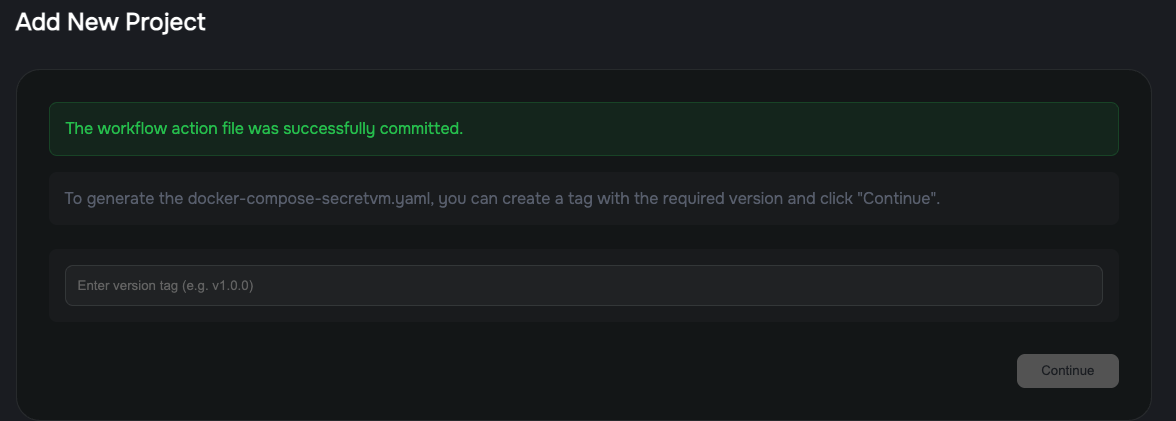Click the green workflow success message
The image size is (1176, 421).
click(264, 129)
